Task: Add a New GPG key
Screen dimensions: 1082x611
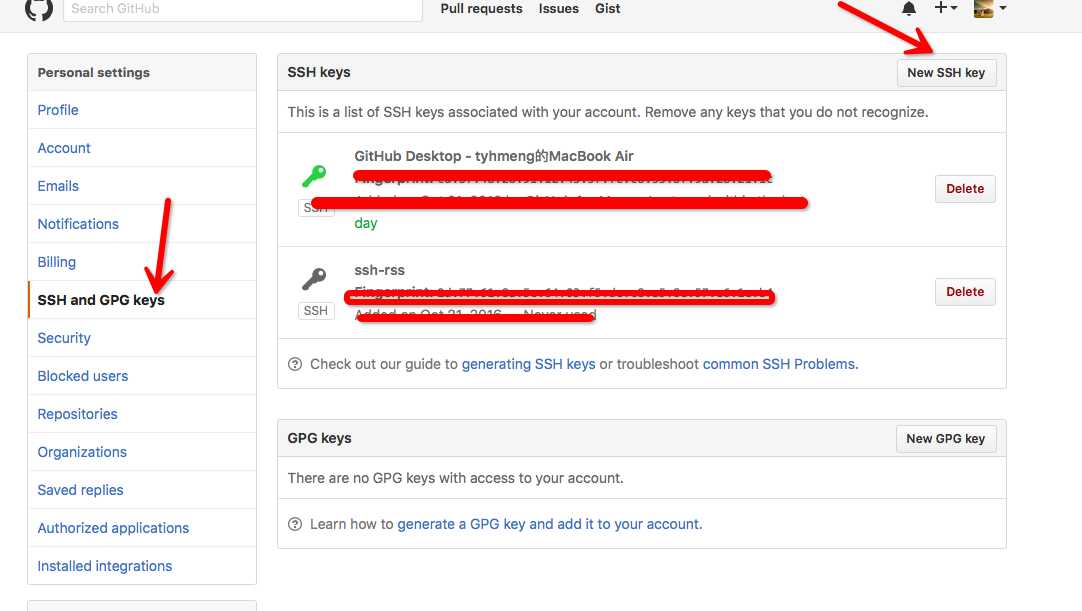Action: (945, 438)
